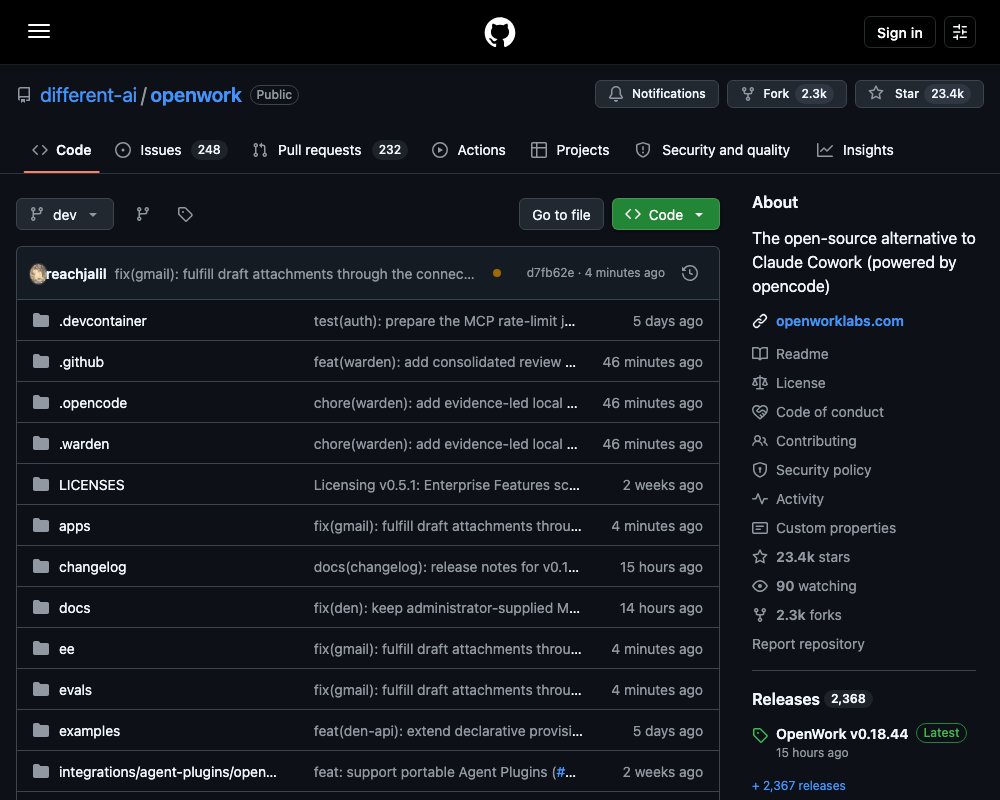The height and width of the screenshot is (800, 1000).
Task: Open the Insights tab
Action: (855, 150)
